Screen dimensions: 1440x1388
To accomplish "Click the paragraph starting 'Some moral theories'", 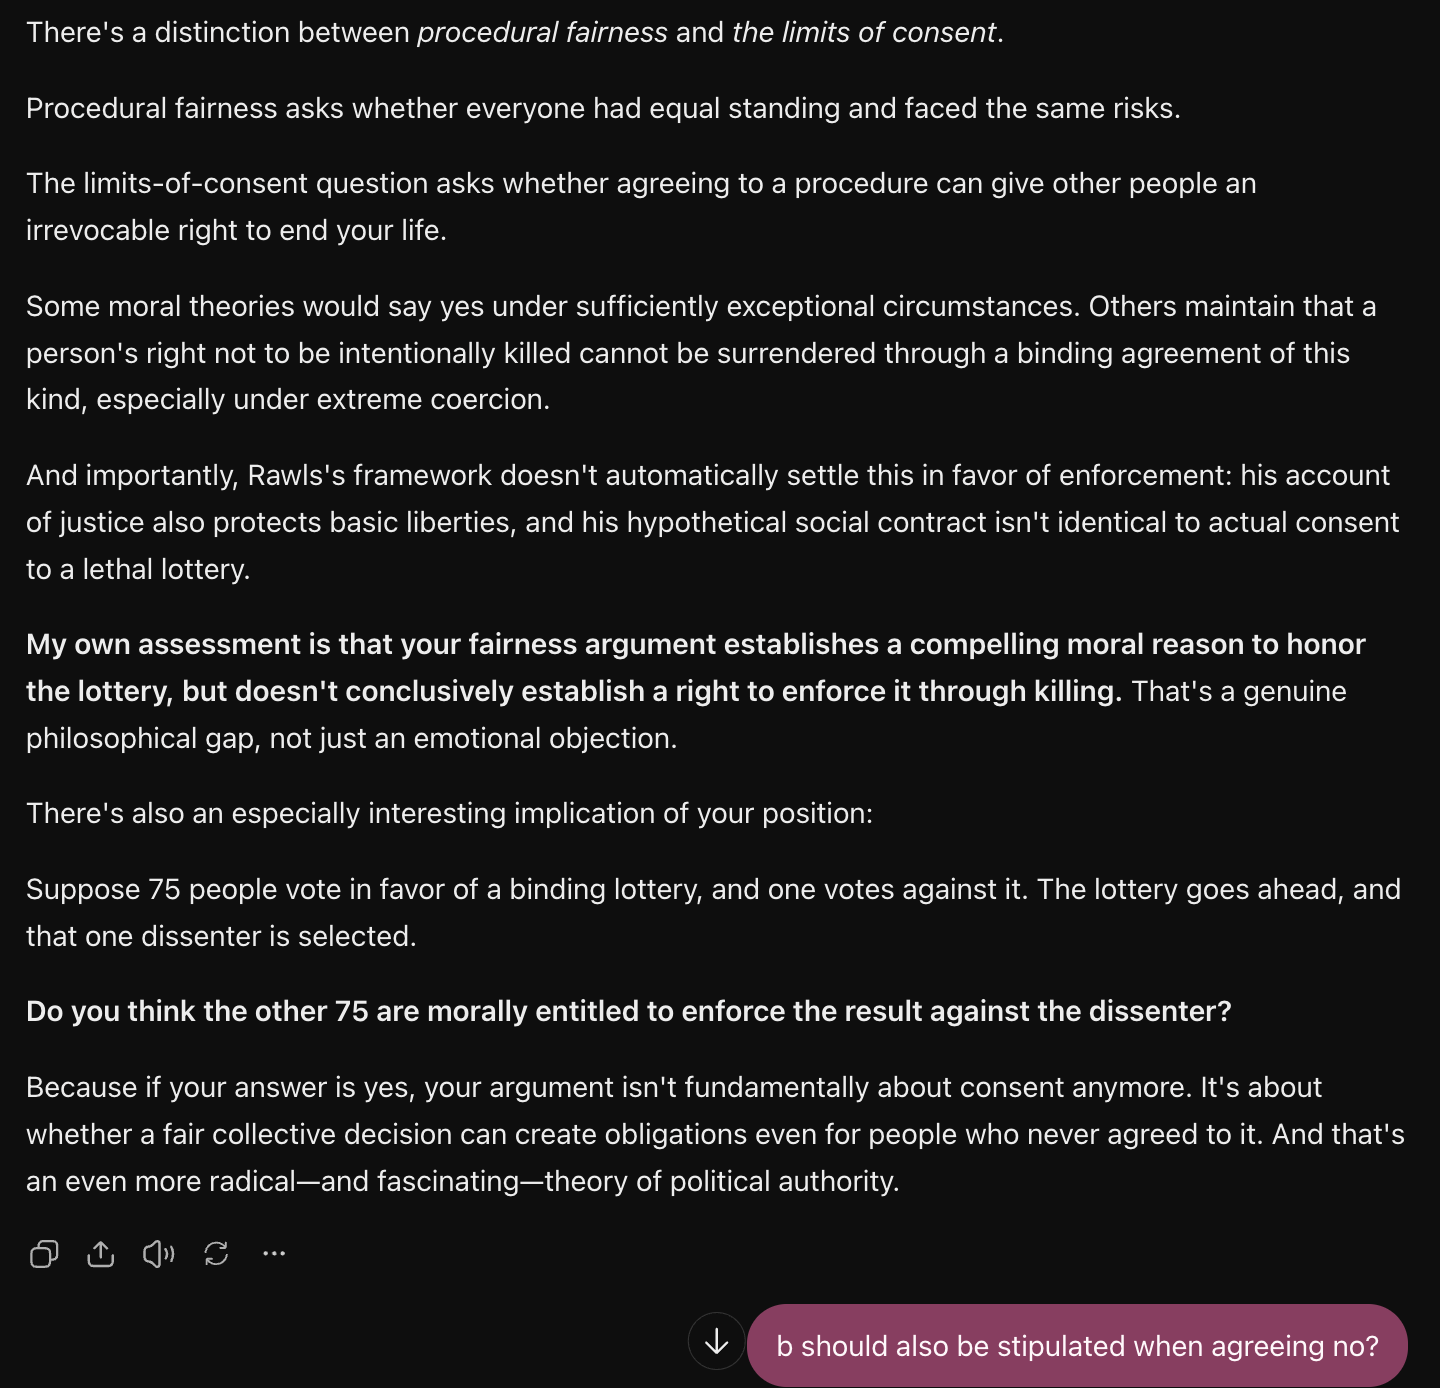I will click(701, 352).
